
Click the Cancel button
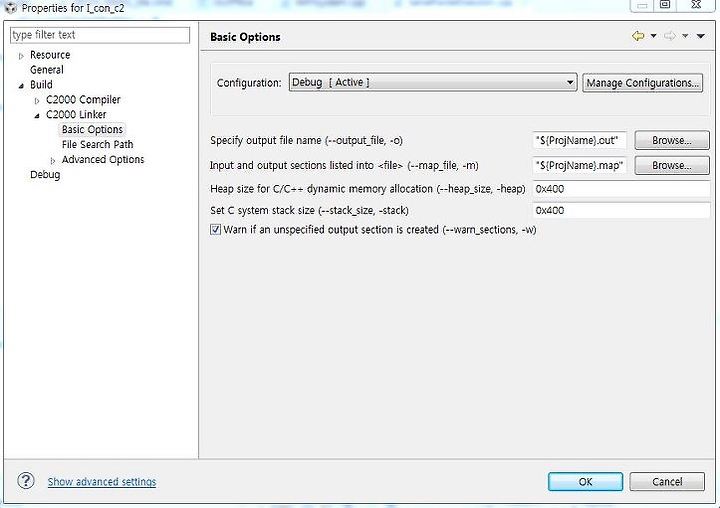[667, 481]
